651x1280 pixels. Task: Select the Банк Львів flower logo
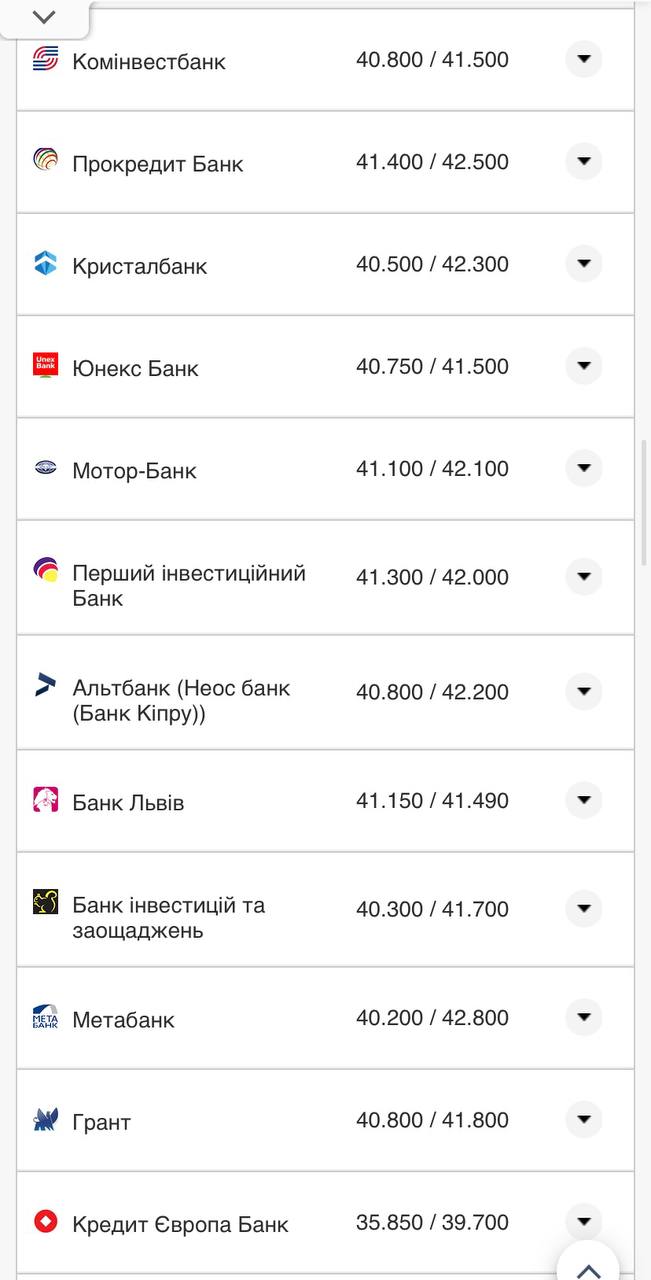[44, 800]
